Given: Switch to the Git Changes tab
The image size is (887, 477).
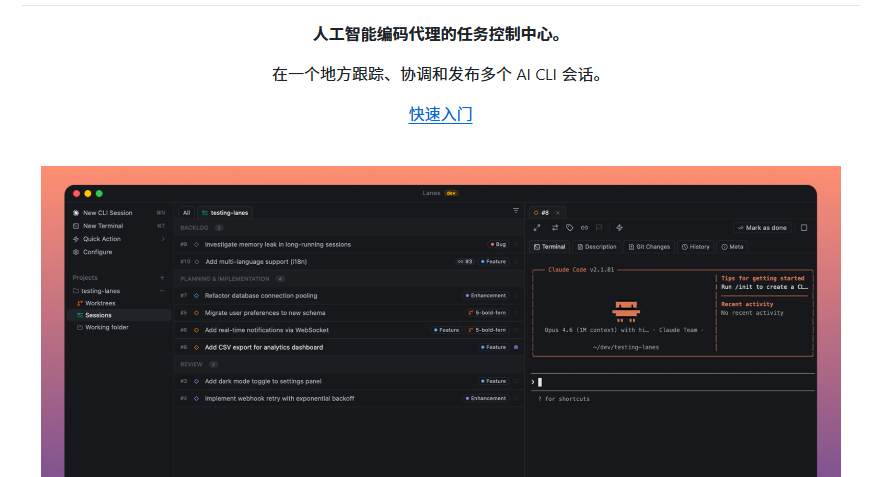Looking at the screenshot, I should click(649, 247).
